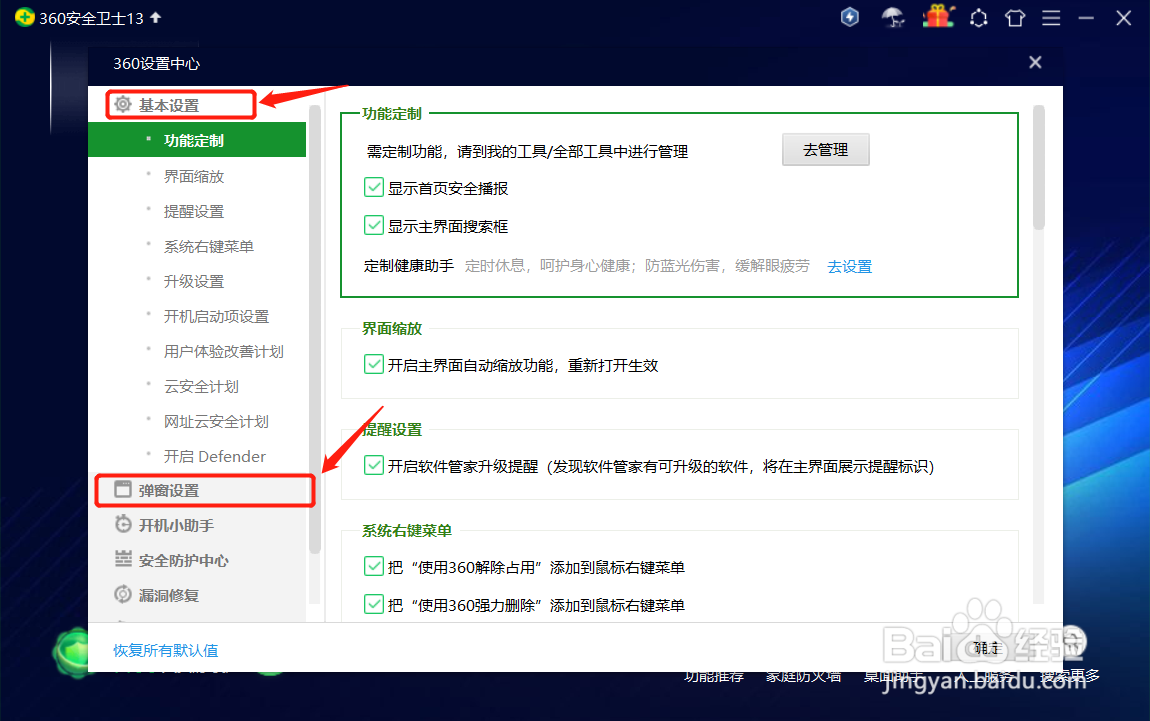
Task: Expand the 漏洞修复 category
Action: coord(169,595)
